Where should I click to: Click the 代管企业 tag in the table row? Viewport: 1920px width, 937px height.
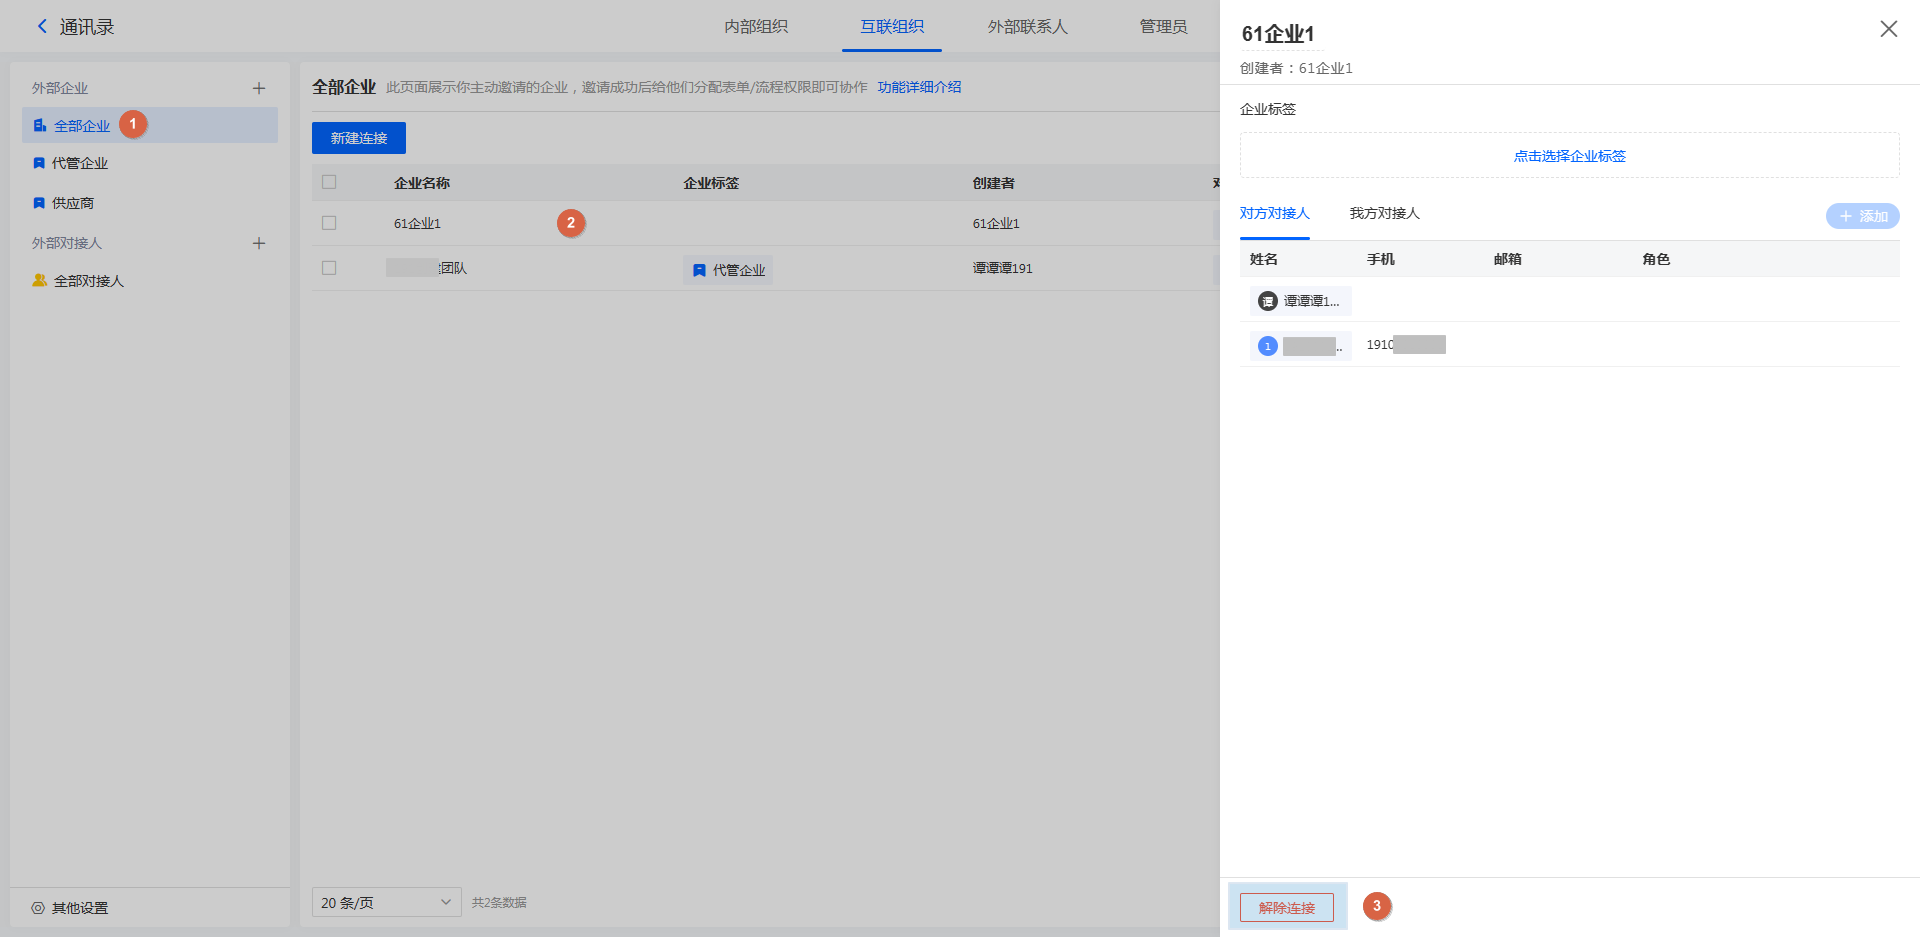click(x=728, y=270)
